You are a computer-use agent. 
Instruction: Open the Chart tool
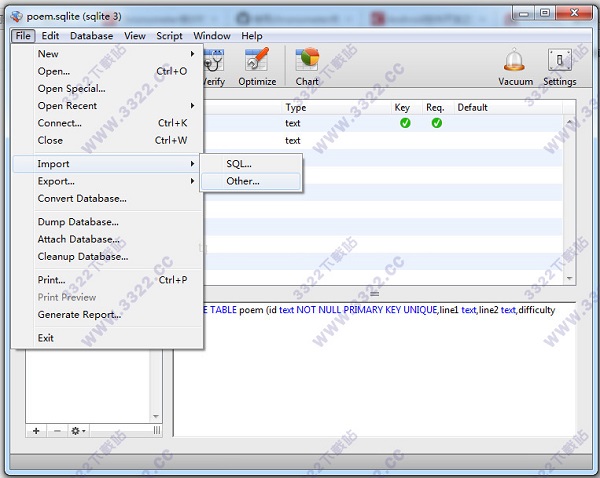coord(307,66)
